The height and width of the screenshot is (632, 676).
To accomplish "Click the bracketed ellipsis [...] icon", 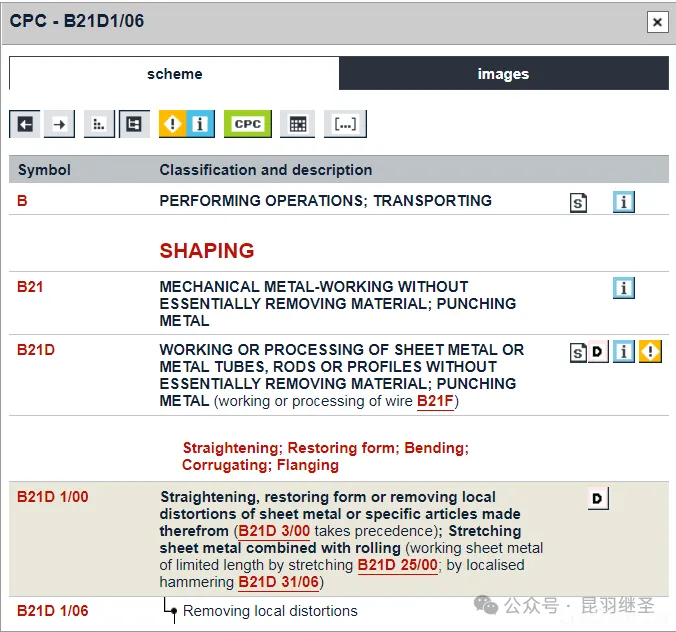I will [345, 124].
